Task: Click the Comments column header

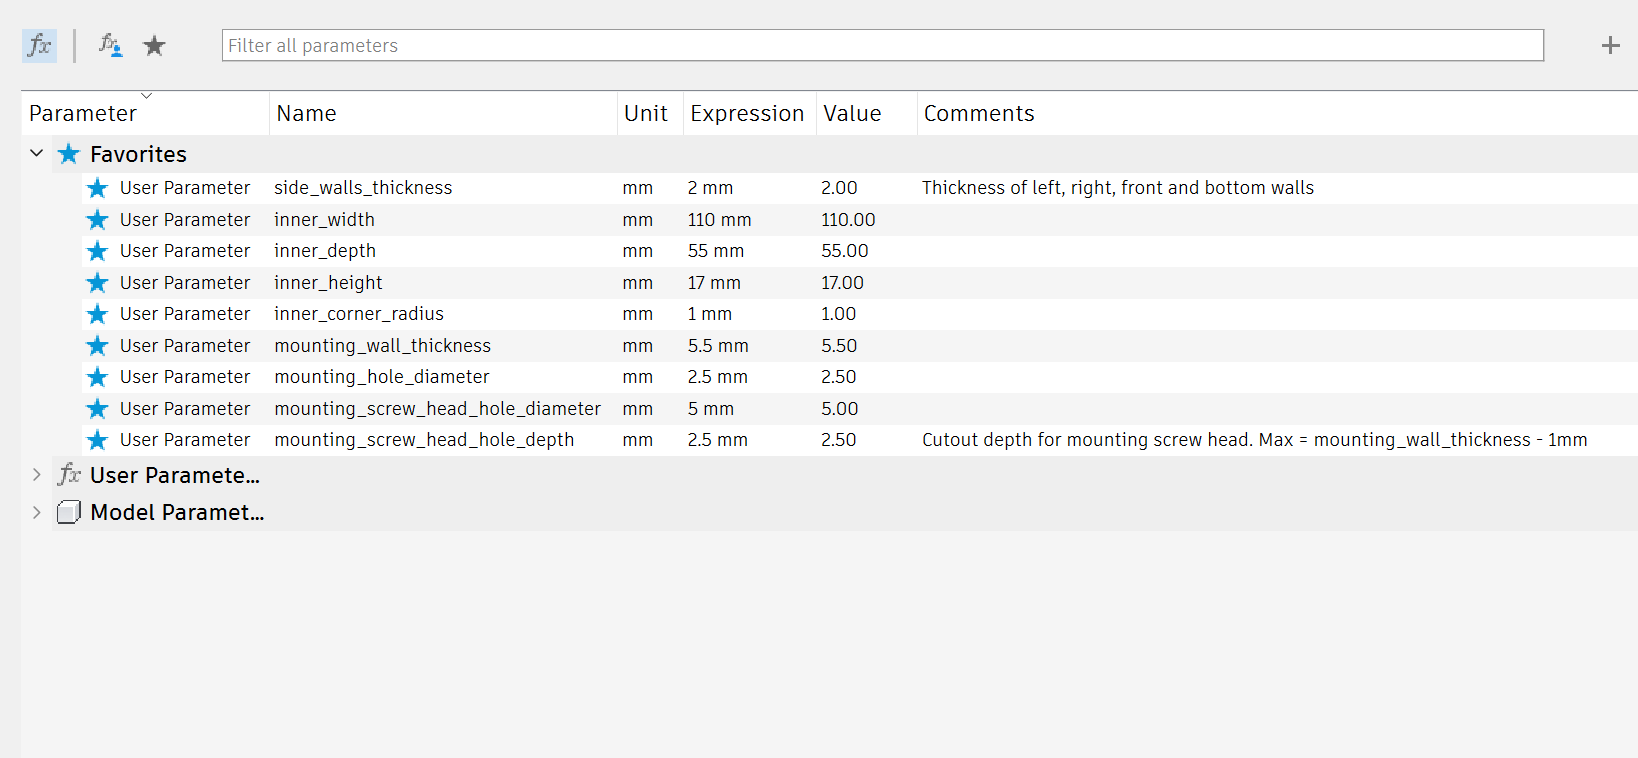Action: [x=1277, y=113]
